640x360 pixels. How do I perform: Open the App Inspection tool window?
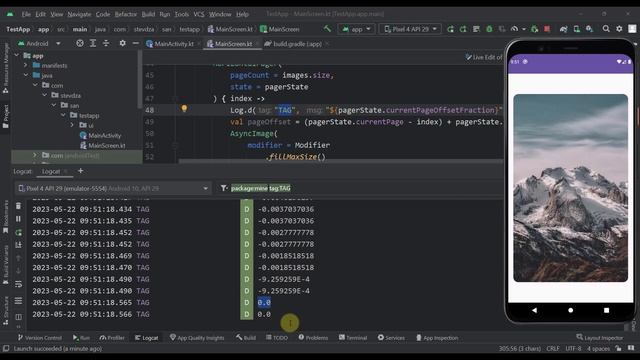[437, 338]
